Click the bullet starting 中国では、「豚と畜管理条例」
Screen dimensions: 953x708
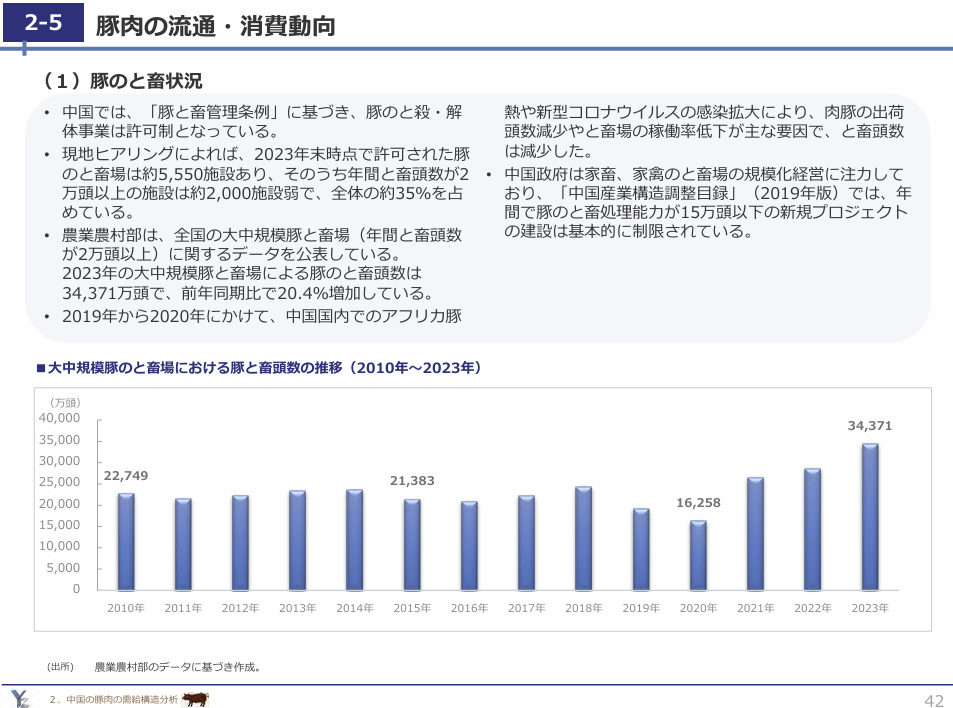[x=262, y=122]
